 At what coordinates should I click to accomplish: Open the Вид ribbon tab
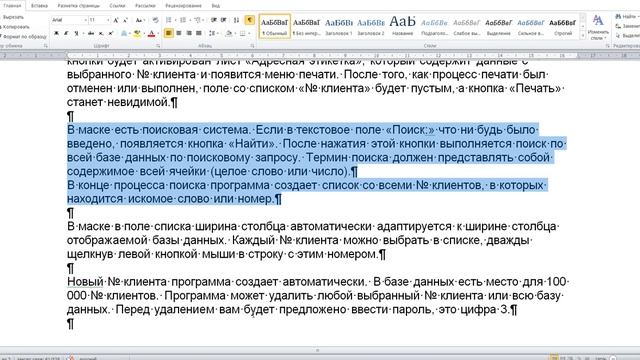(216, 6)
